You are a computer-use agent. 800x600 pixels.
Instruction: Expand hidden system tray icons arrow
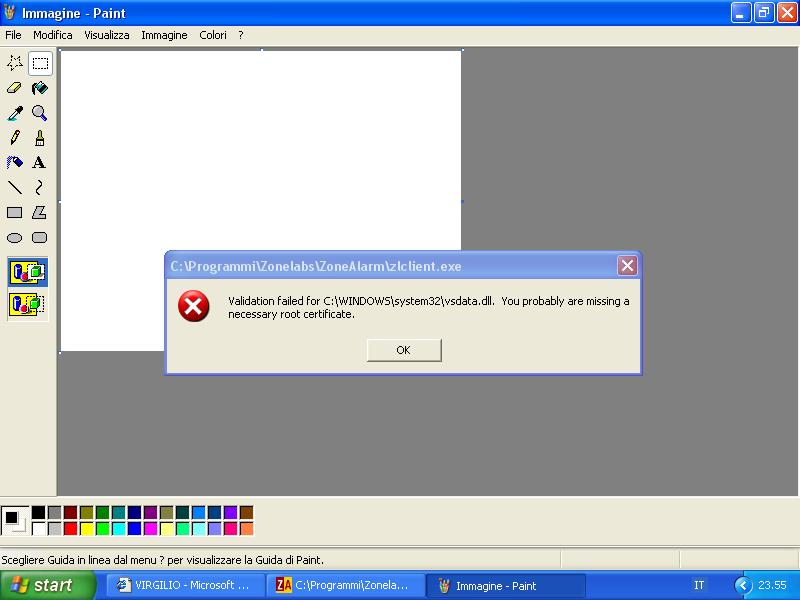tap(743, 585)
